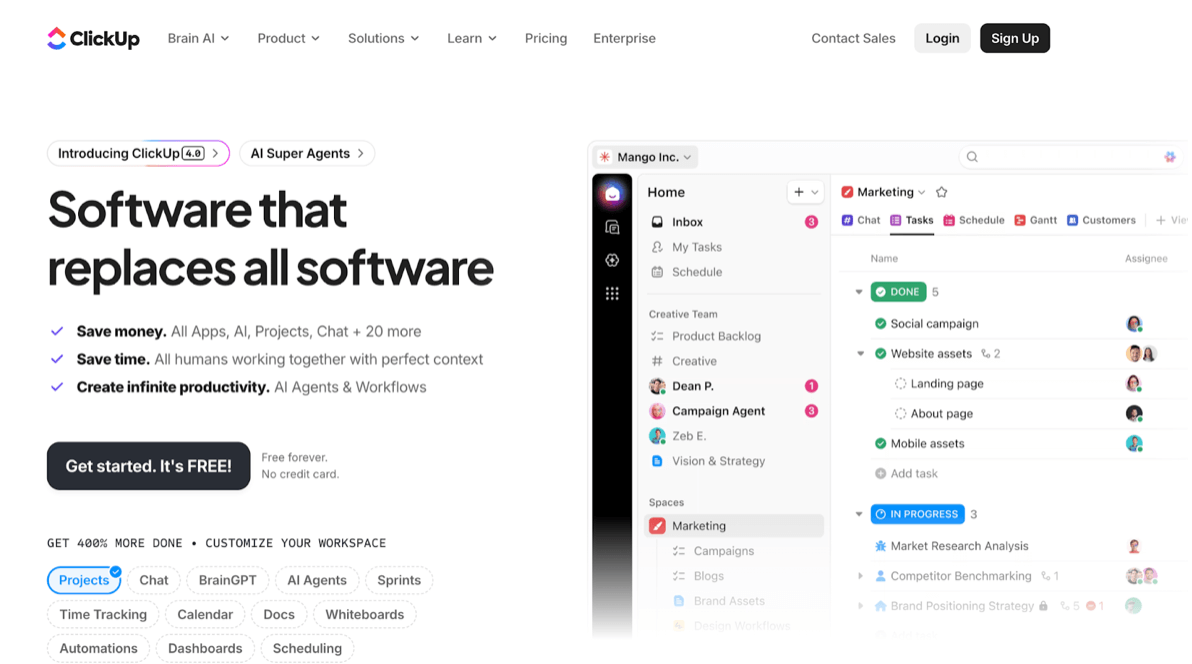Click the Add task plus icon

(x=880, y=473)
